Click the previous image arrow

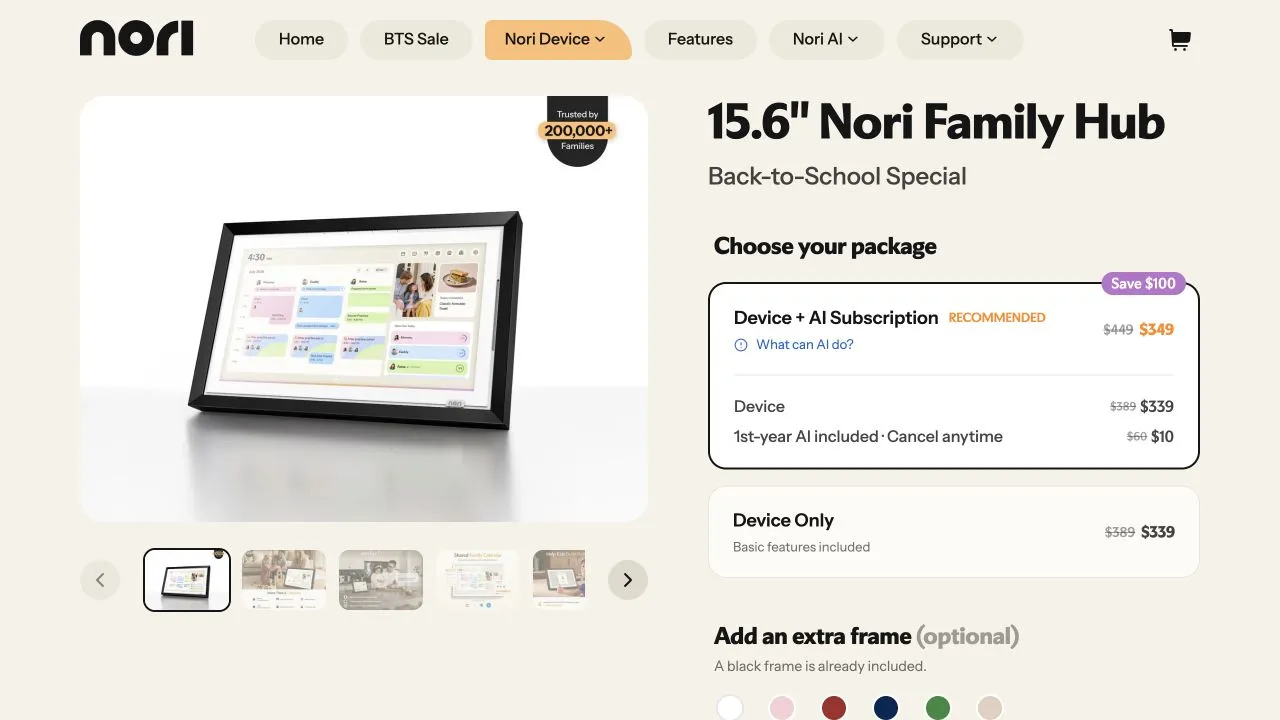100,580
